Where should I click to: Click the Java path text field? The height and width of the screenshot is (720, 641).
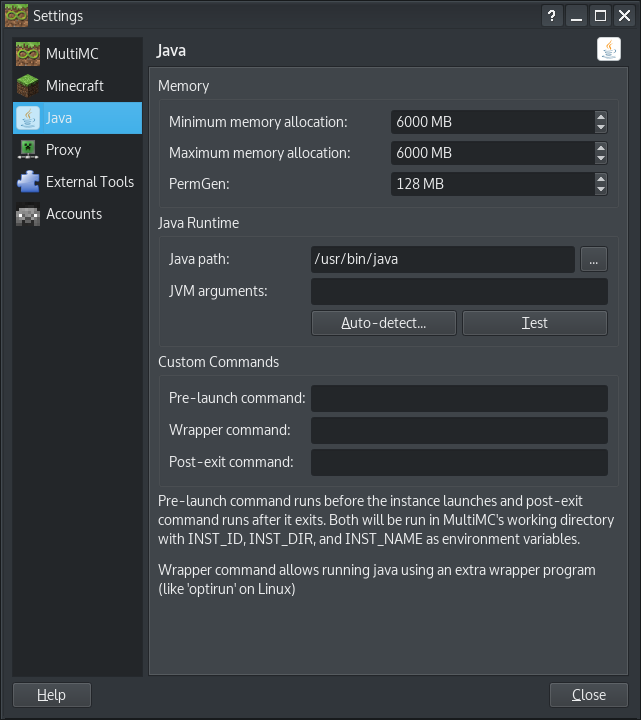[443, 259]
